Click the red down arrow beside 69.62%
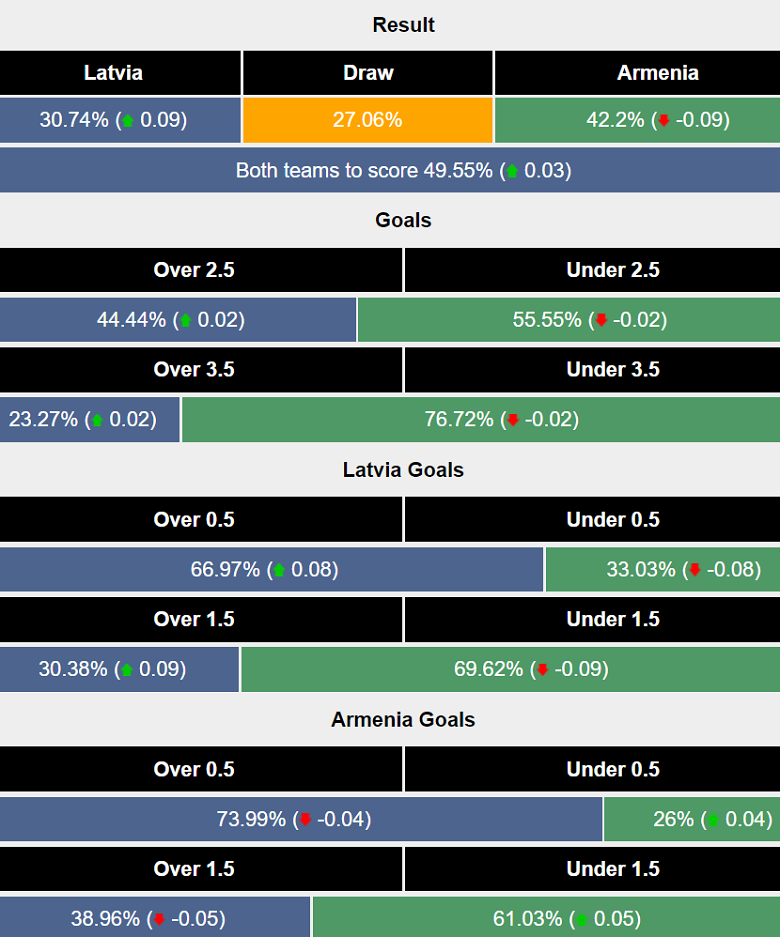 [x=543, y=671]
